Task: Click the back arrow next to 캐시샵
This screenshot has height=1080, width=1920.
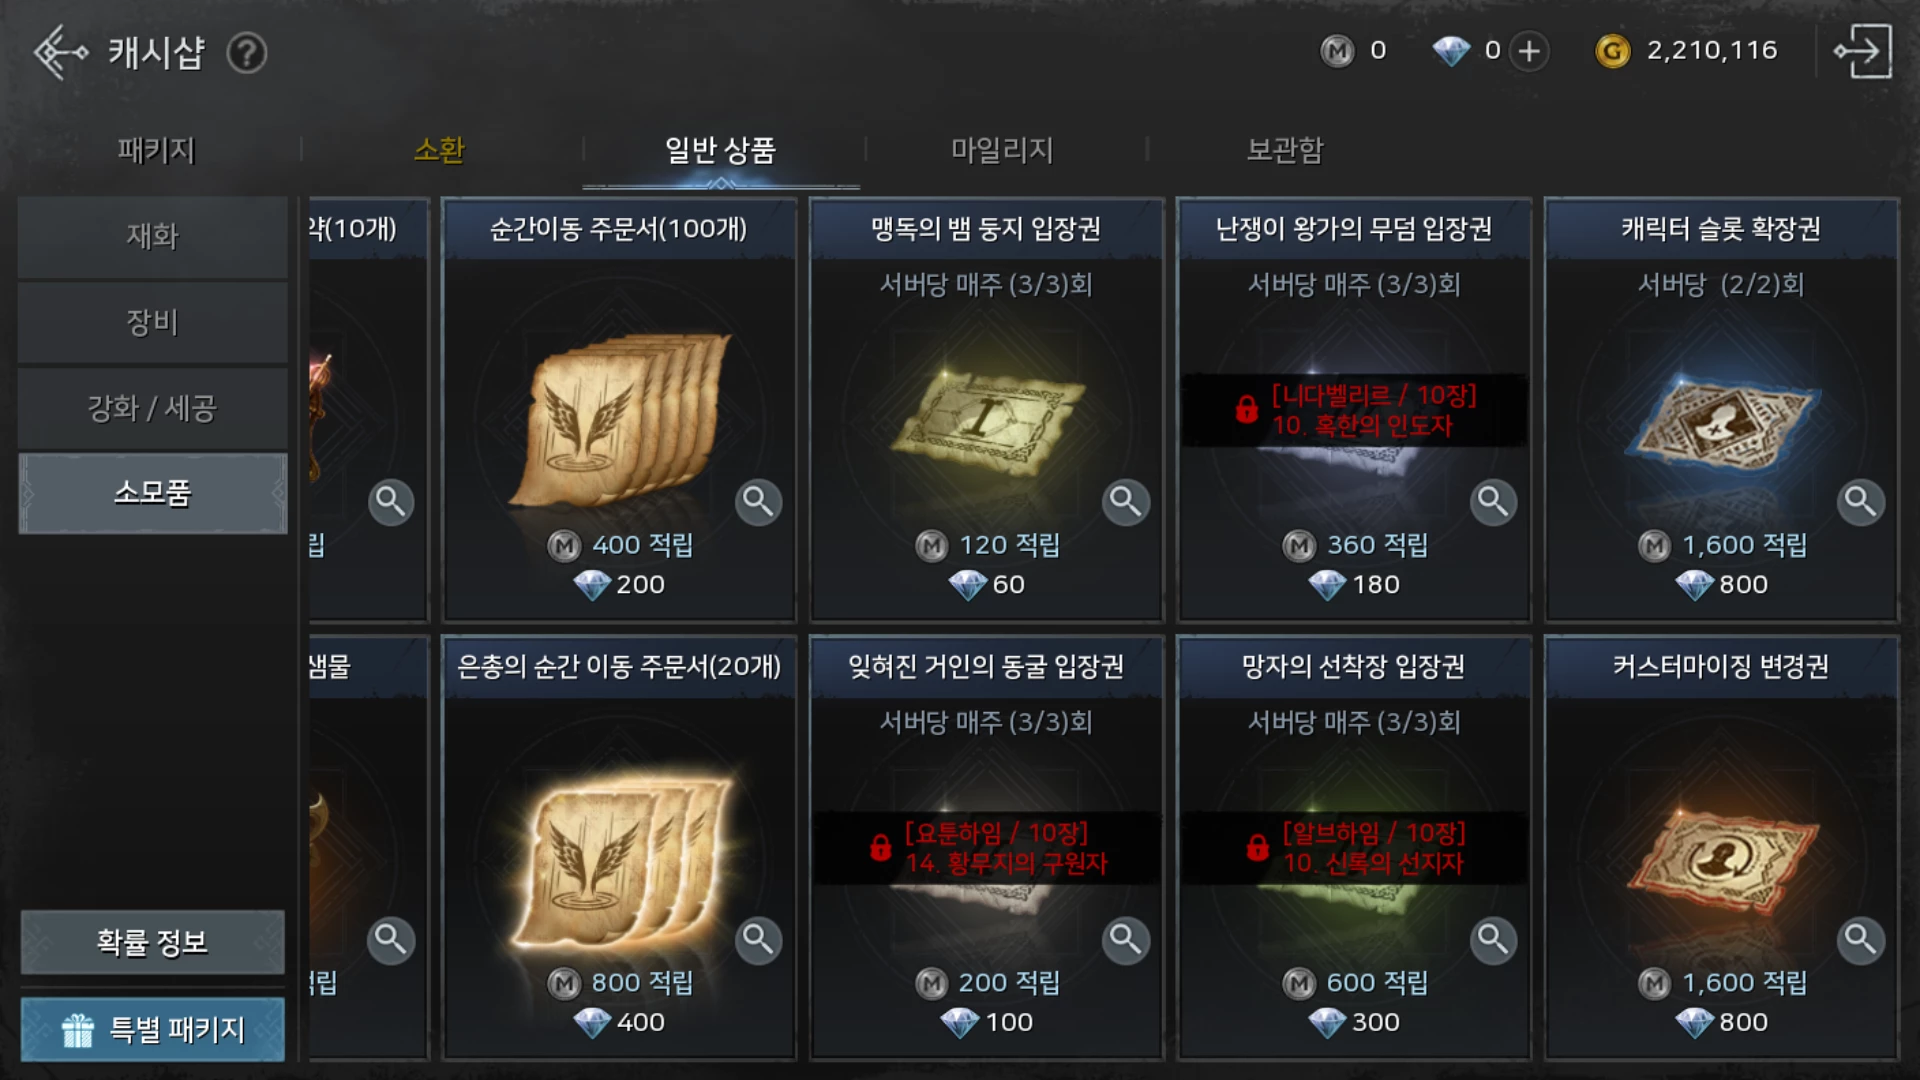Action: (60, 52)
